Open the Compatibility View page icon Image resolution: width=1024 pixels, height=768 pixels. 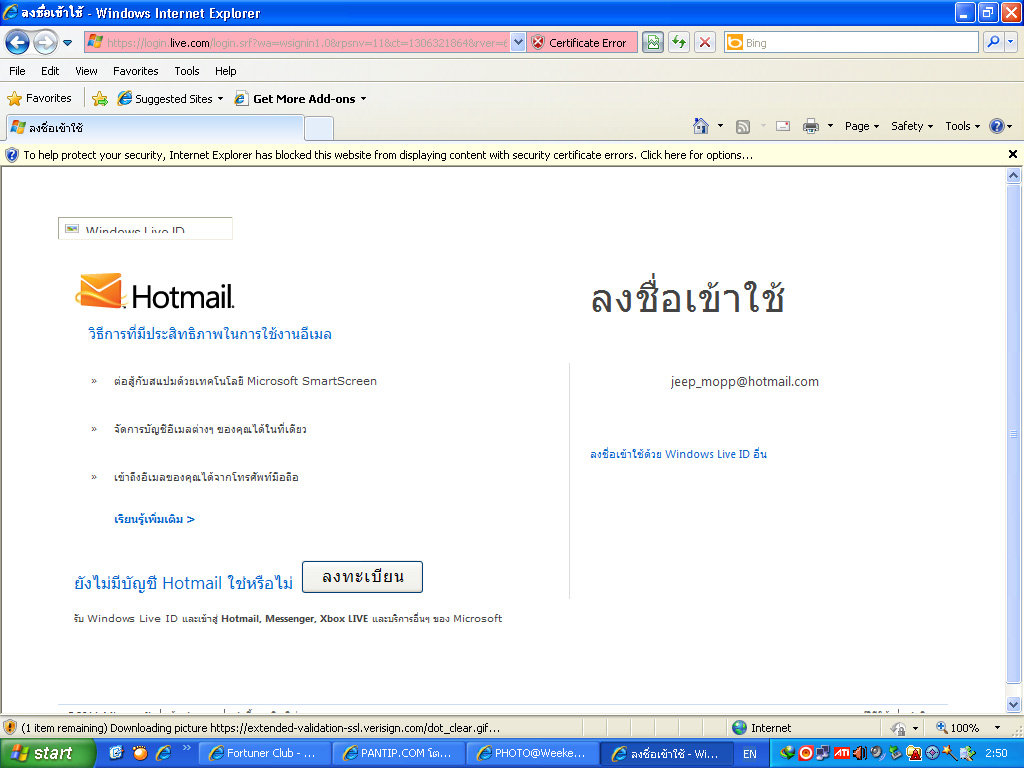tap(653, 43)
